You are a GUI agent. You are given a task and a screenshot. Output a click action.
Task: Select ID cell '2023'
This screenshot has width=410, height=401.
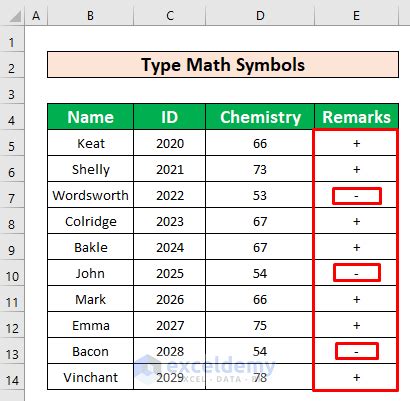tap(170, 221)
